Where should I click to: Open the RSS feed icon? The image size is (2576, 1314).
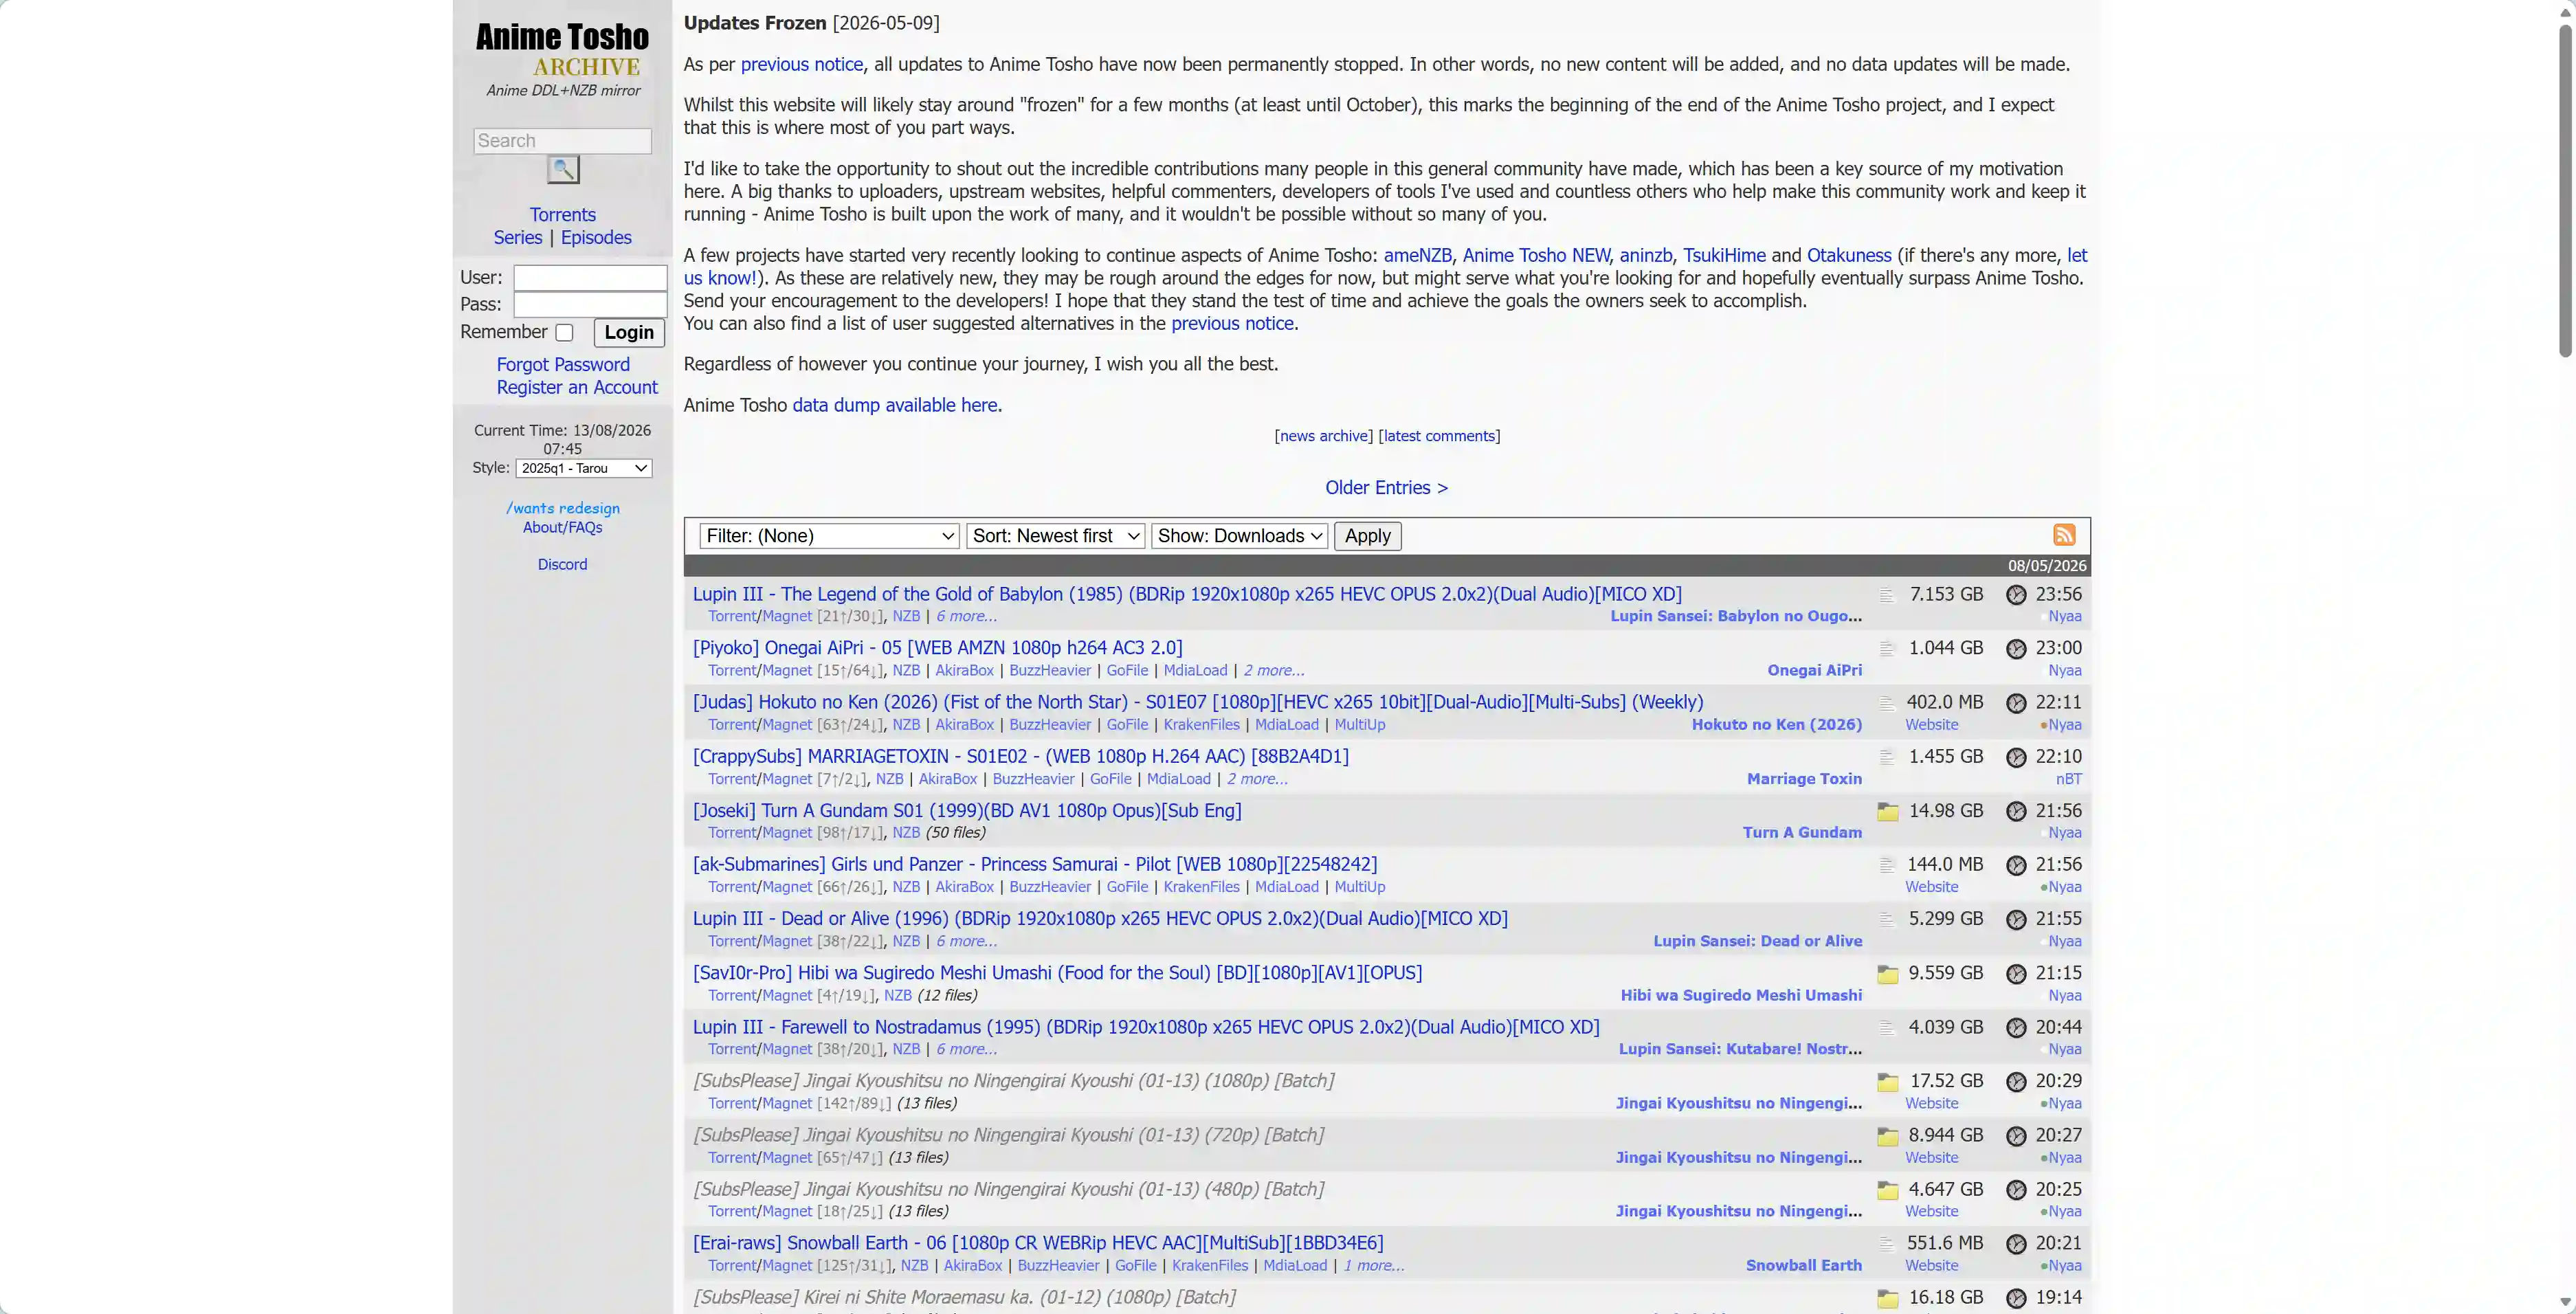click(x=2064, y=535)
